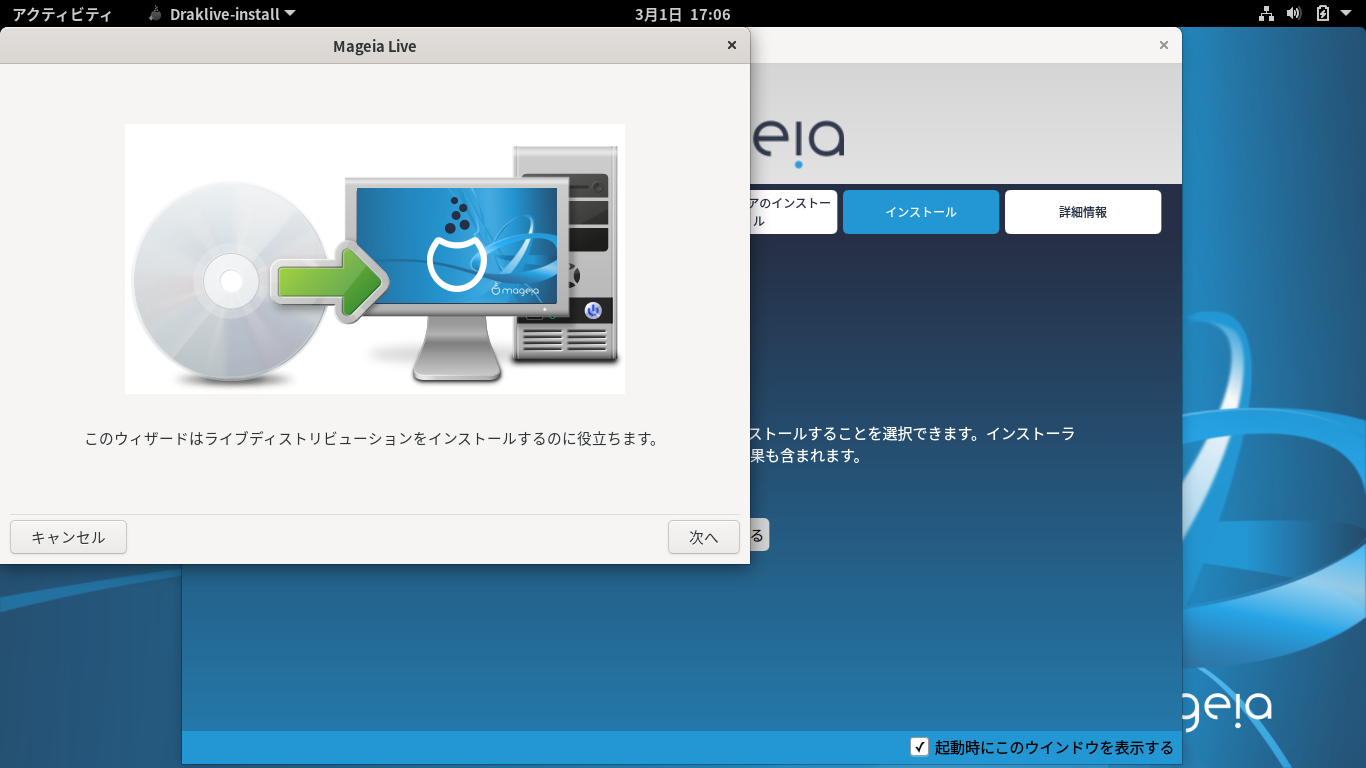Close the Mageia Live dialog
This screenshot has width=1366, height=768.
tap(731, 45)
